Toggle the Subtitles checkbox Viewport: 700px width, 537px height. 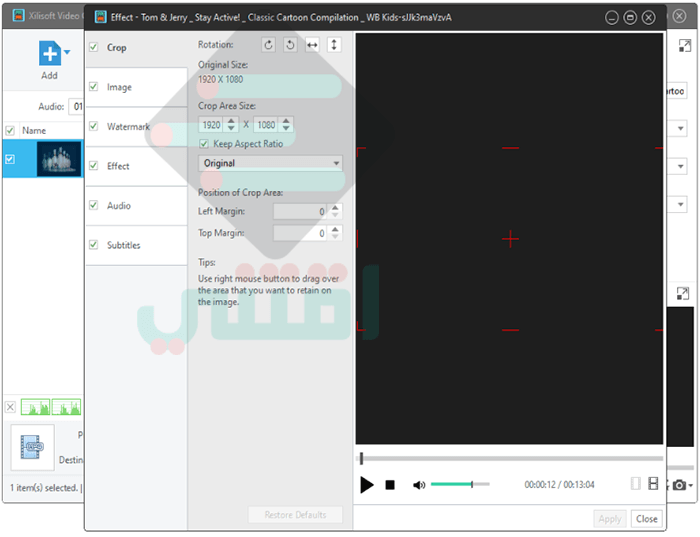[93, 245]
